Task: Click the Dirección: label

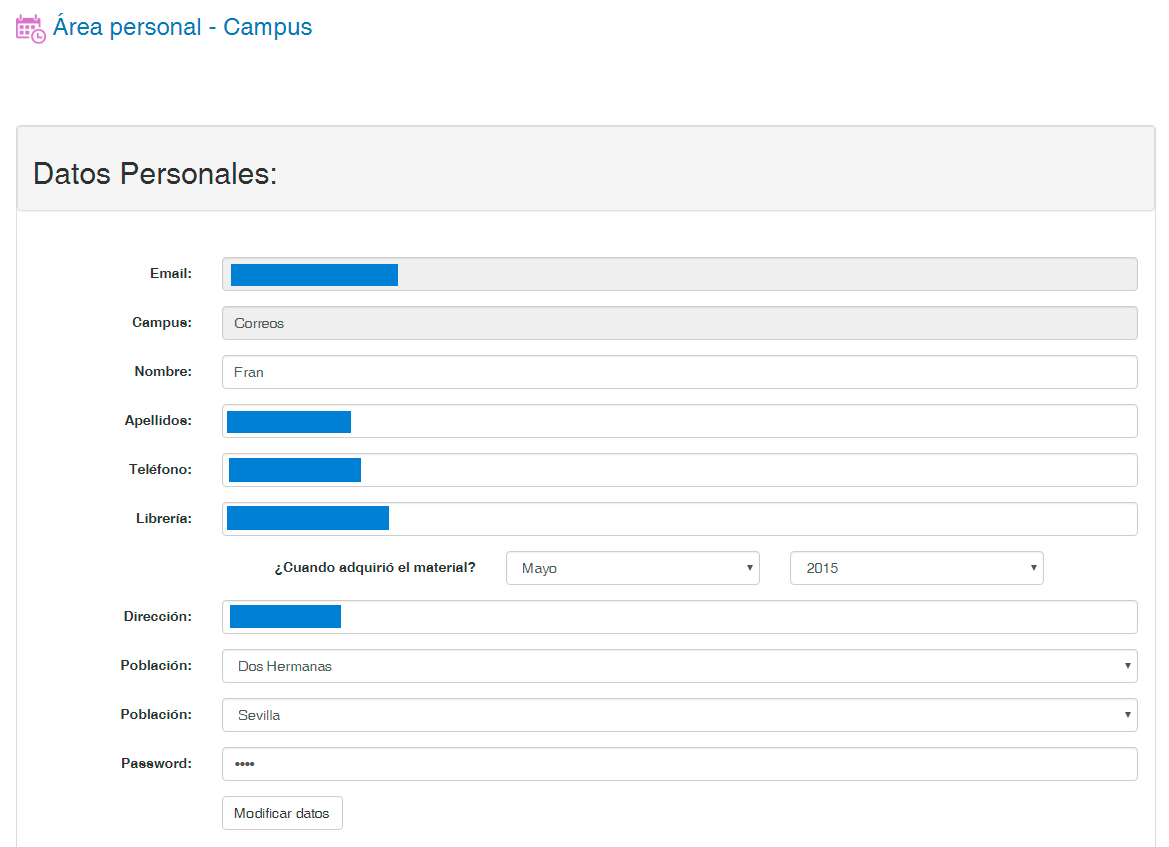Action: click(x=157, y=616)
